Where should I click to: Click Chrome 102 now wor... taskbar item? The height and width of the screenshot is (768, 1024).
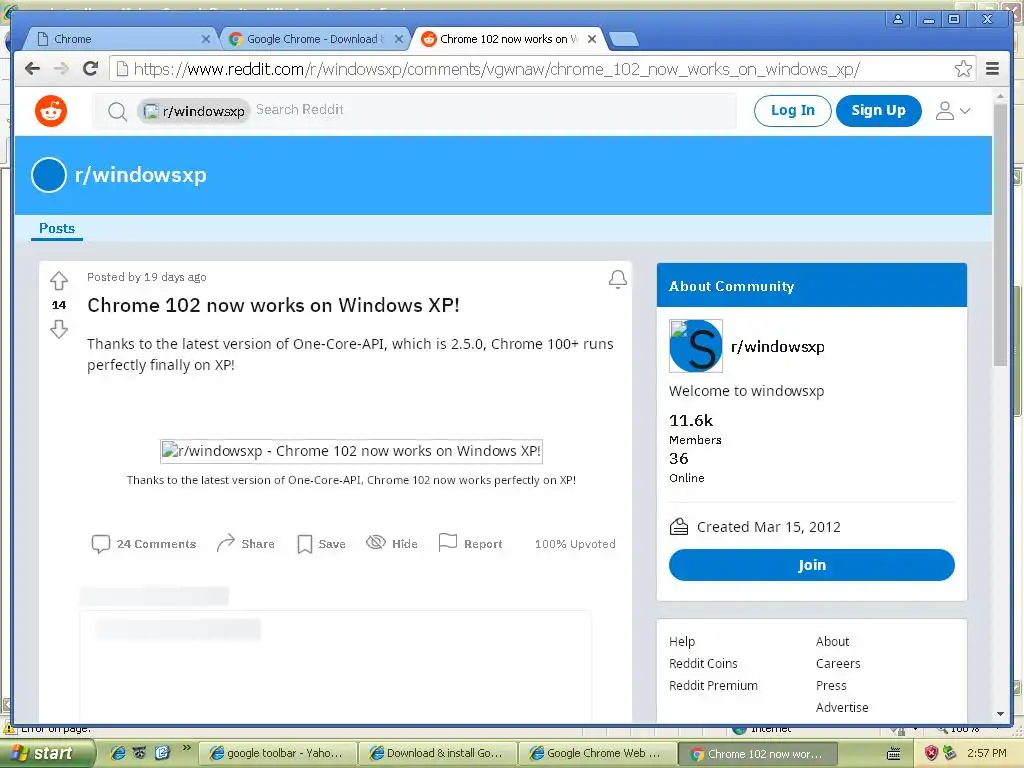click(x=758, y=753)
